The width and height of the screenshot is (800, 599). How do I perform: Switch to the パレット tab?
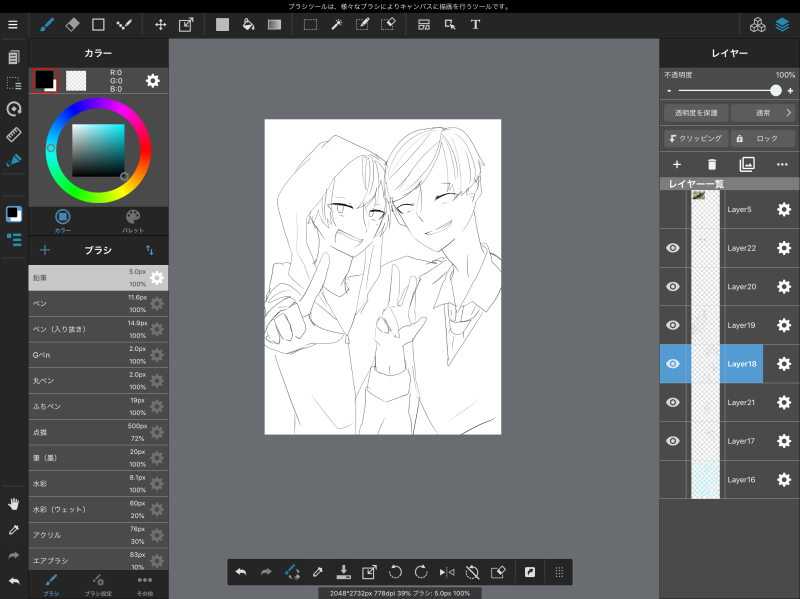133,221
